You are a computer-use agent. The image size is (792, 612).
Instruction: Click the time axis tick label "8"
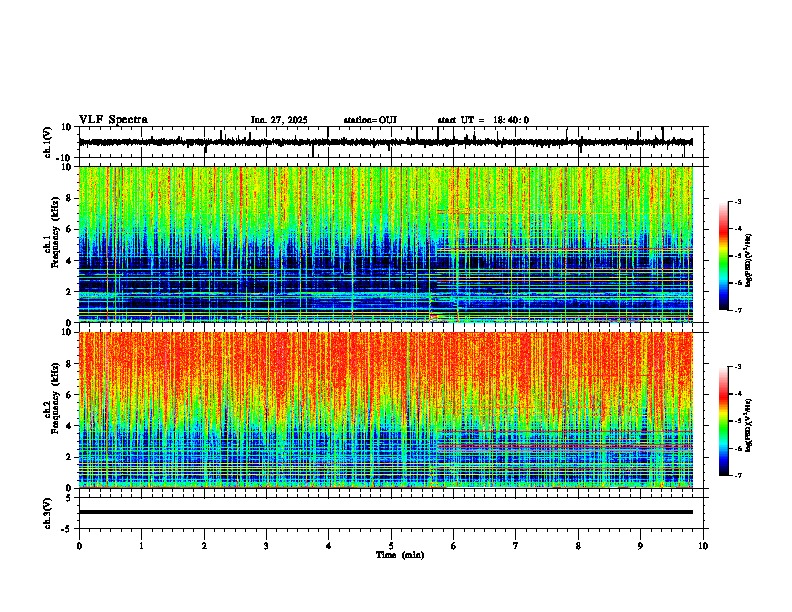578,546
